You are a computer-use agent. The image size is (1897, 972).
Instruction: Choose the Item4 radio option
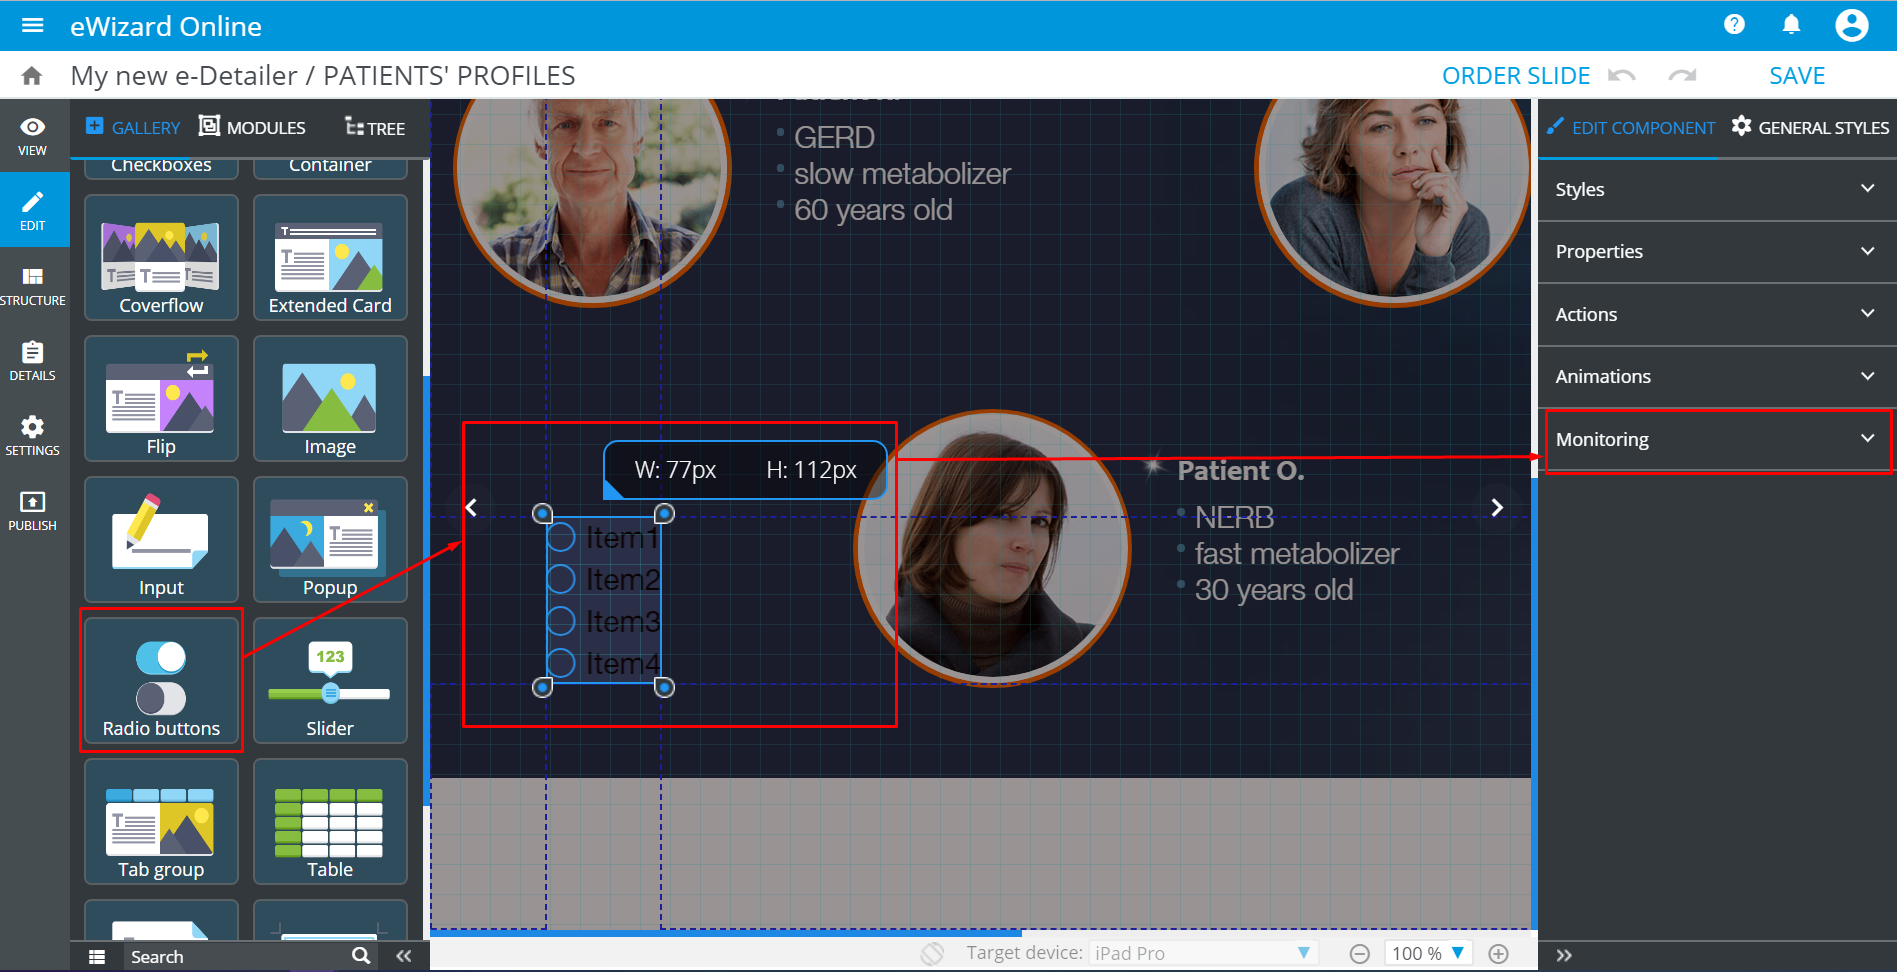[x=561, y=663]
